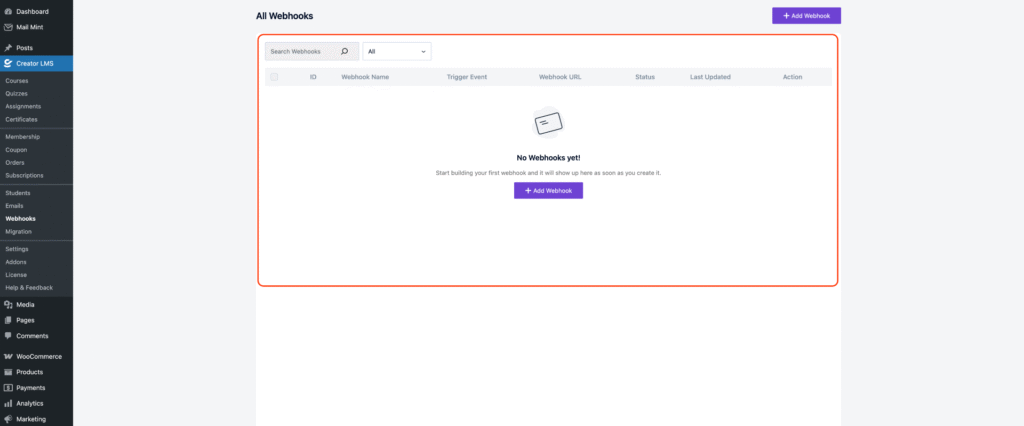The height and width of the screenshot is (426, 1024).
Task: Open the Subscriptions menu item
Action: [25, 176]
